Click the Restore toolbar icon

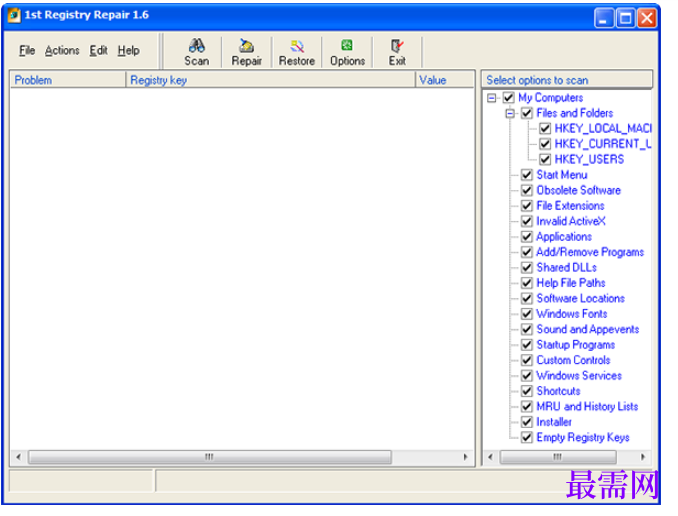297,45
